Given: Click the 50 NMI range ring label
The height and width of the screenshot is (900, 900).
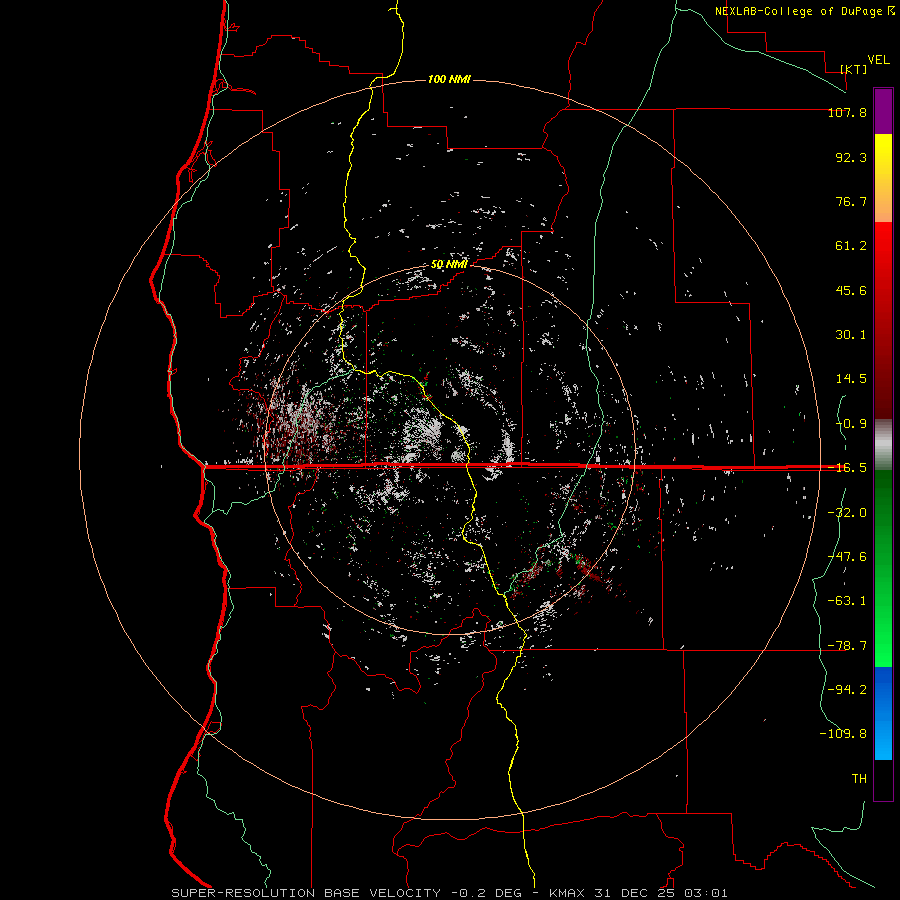Looking at the screenshot, I should tap(449, 265).
